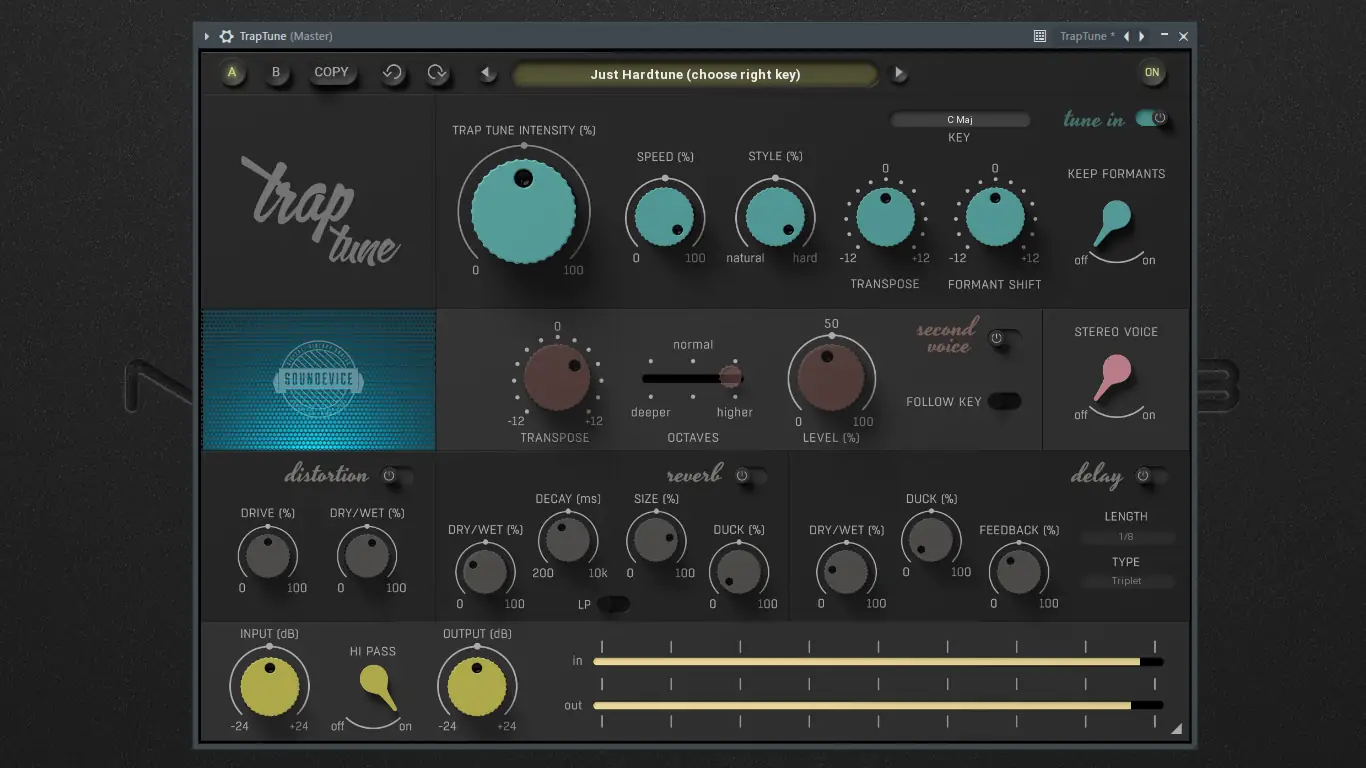Click the Octaves deeper/higher slider handle
The width and height of the screenshot is (1366, 768).
pyautogui.click(x=731, y=376)
